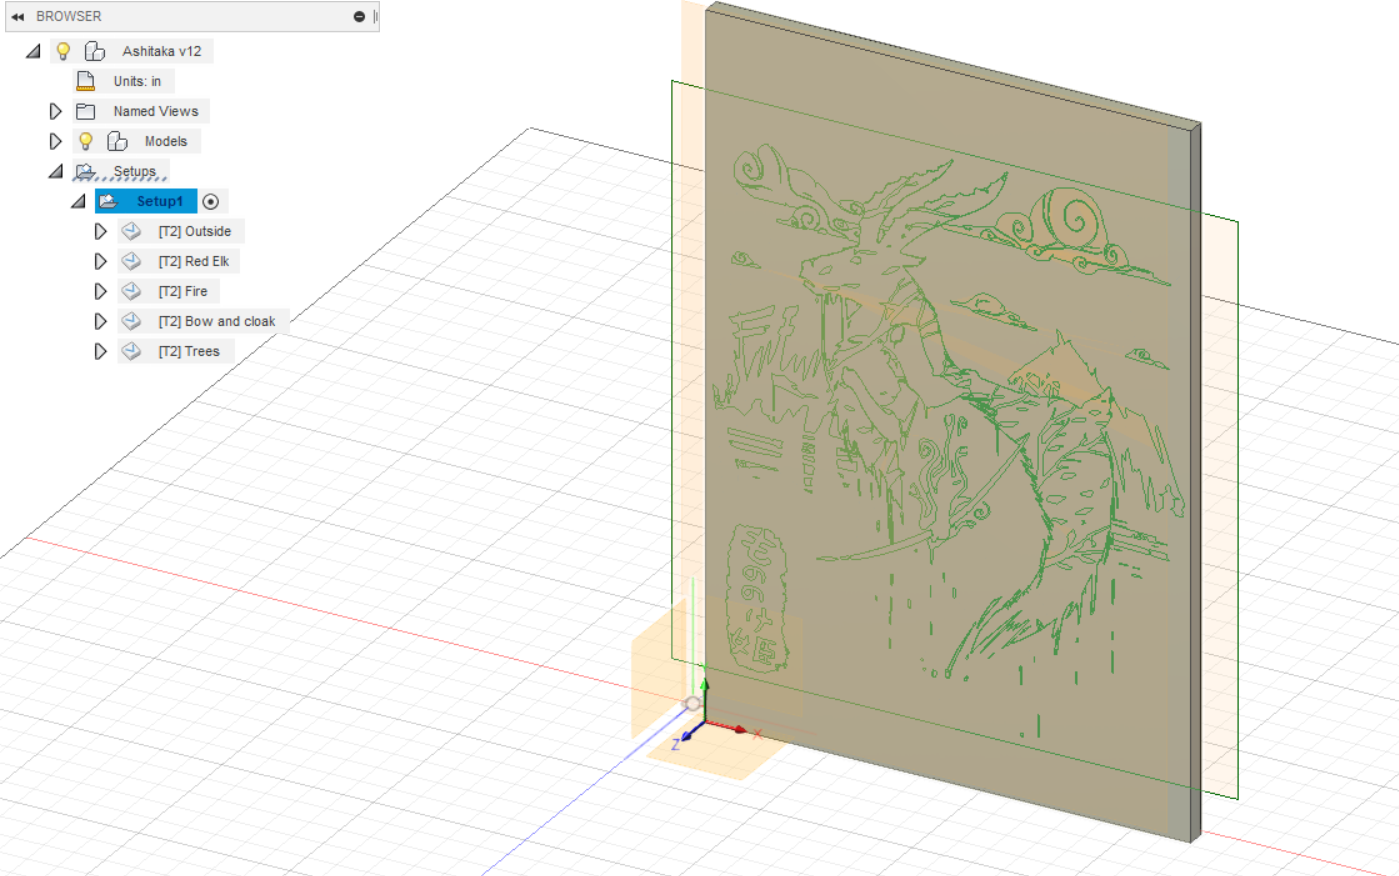The height and width of the screenshot is (876, 1399).
Task: Click the Units: in icon
Action: (x=85, y=81)
